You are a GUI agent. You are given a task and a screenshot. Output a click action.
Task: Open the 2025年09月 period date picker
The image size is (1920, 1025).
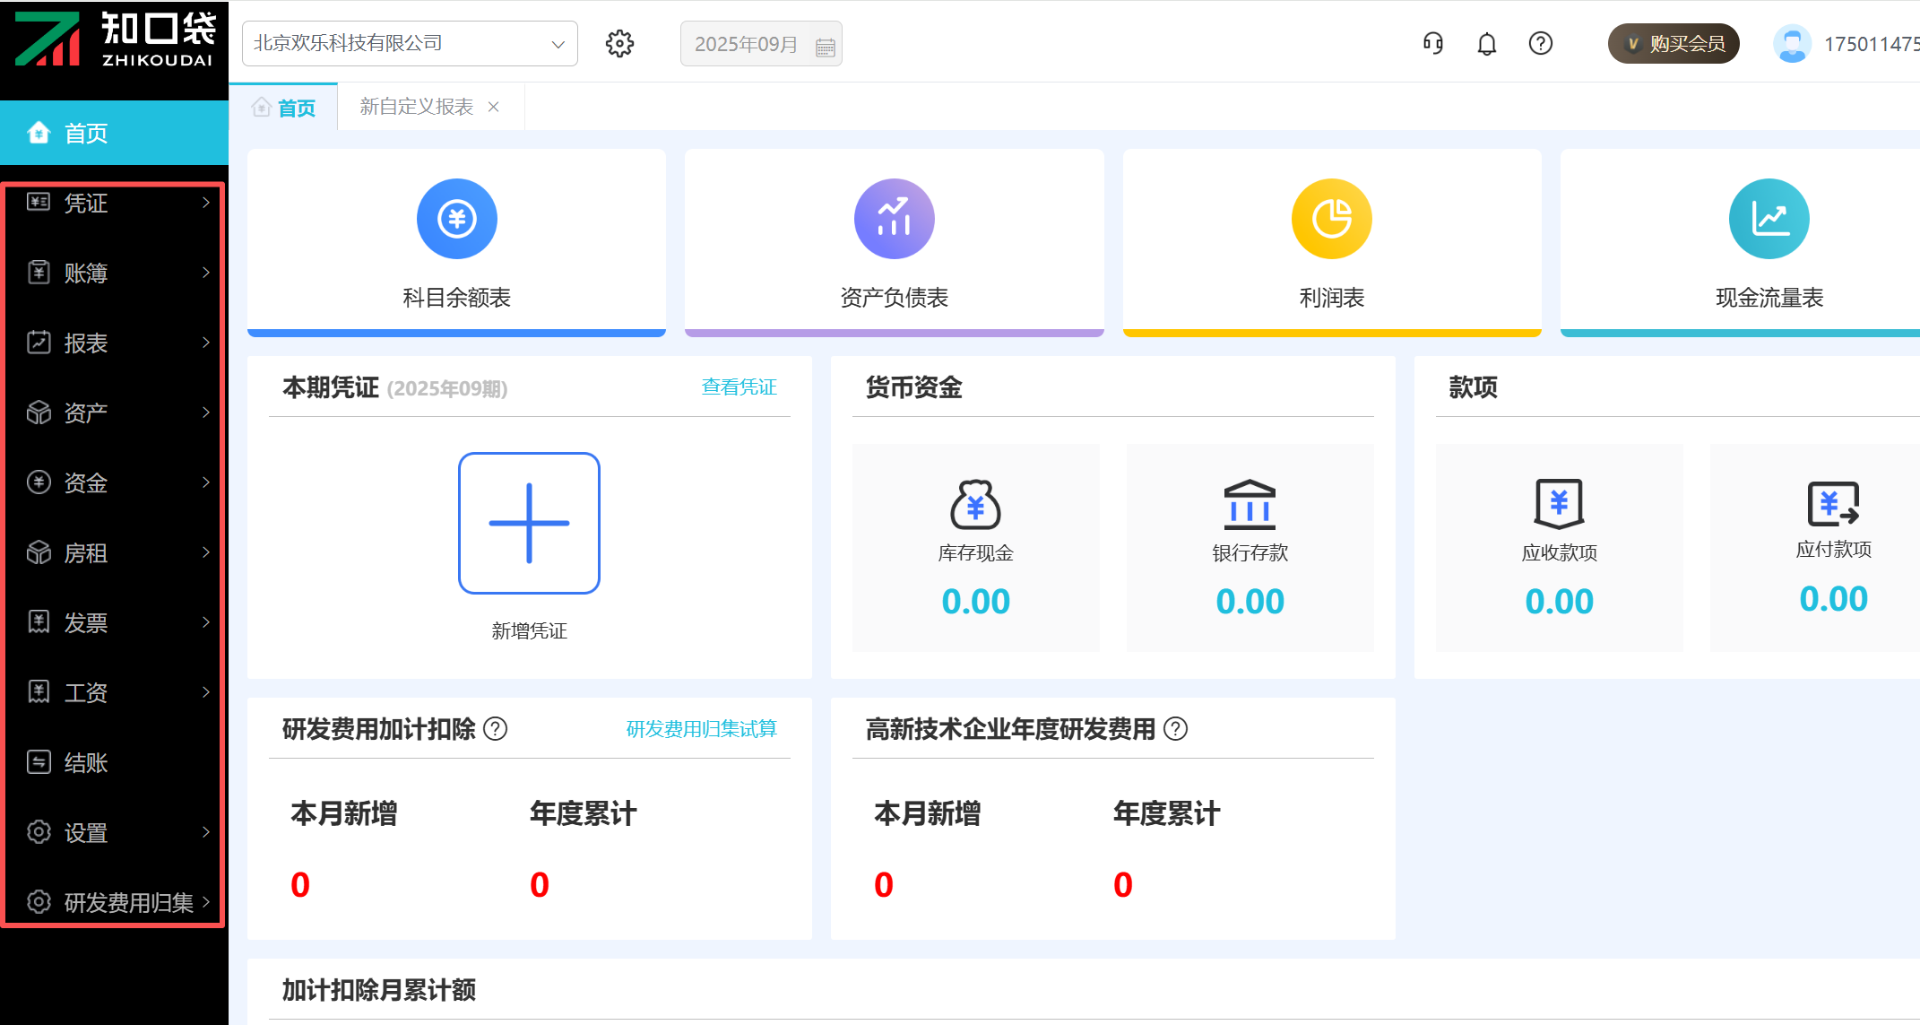pyautogui.click(x=761, y=44)
